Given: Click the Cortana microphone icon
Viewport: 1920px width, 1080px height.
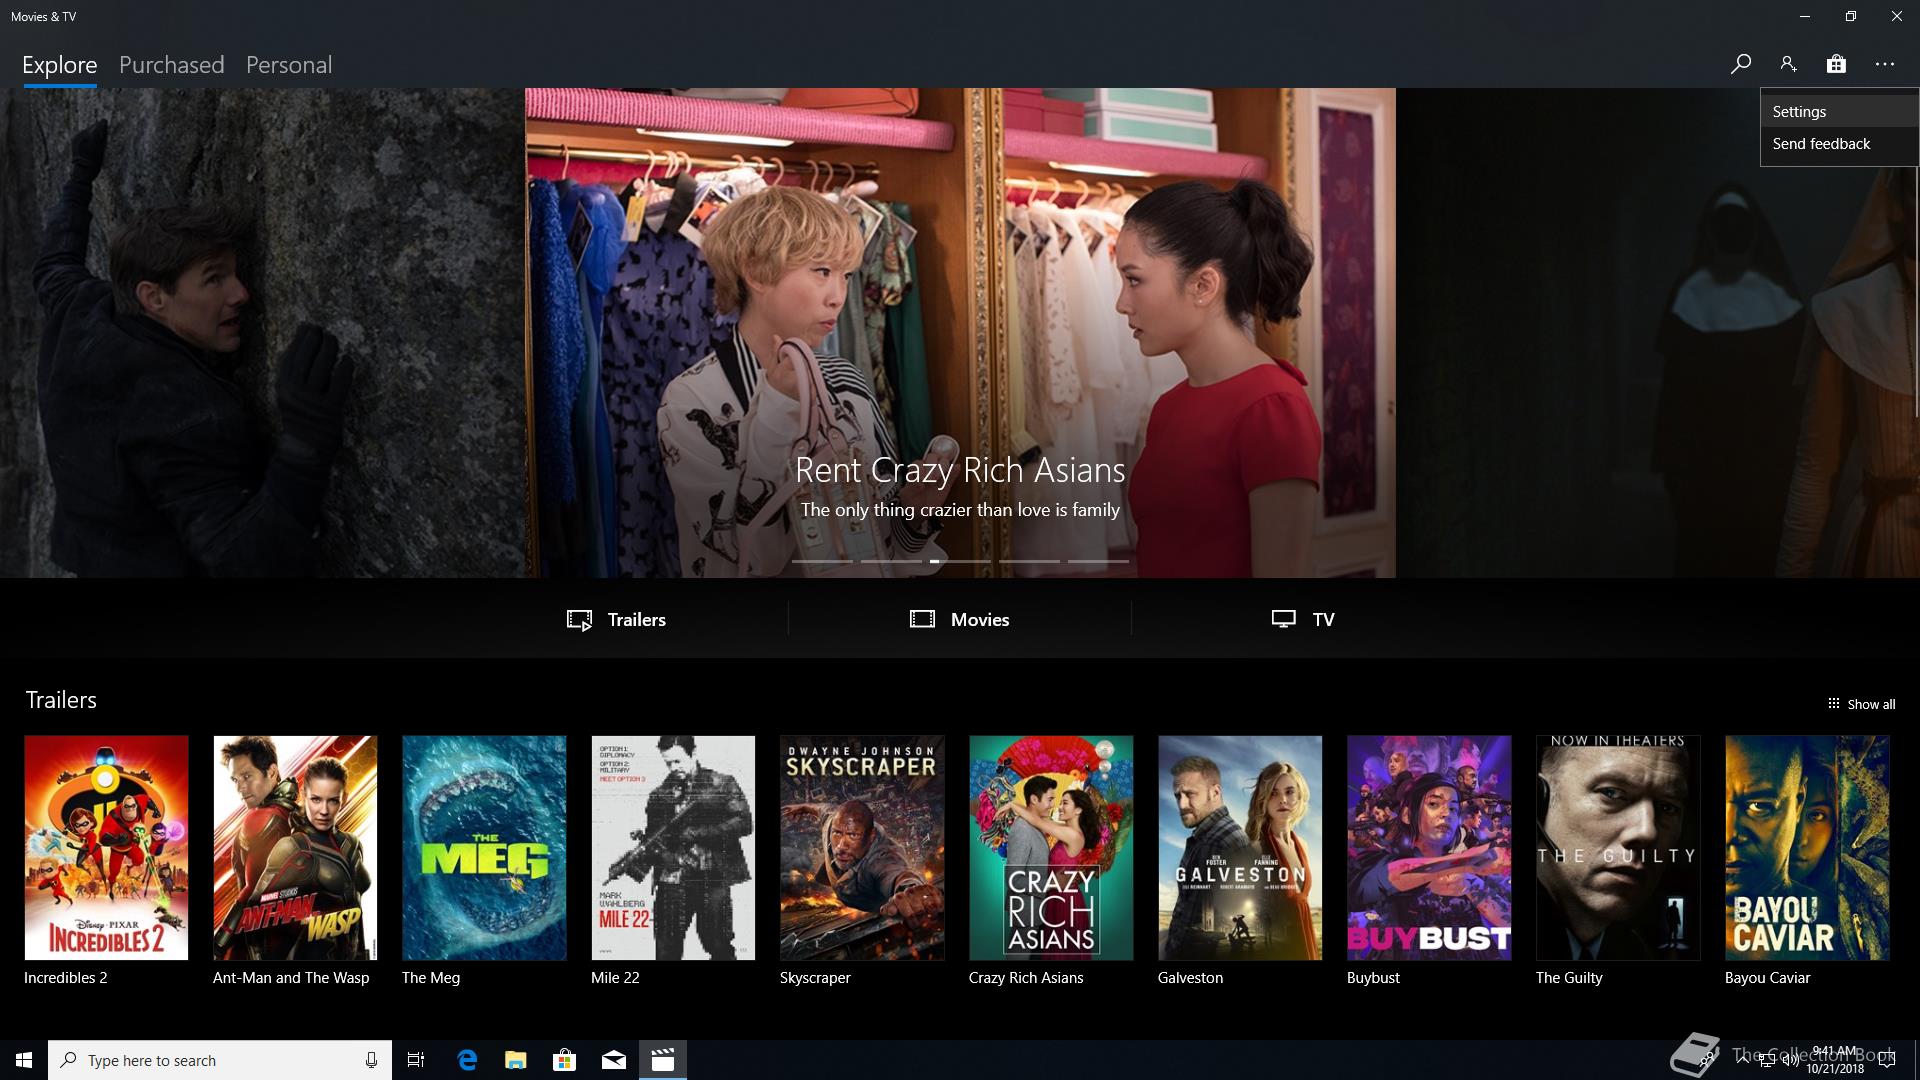Looking at the screenshot, I should [371, 1060].
